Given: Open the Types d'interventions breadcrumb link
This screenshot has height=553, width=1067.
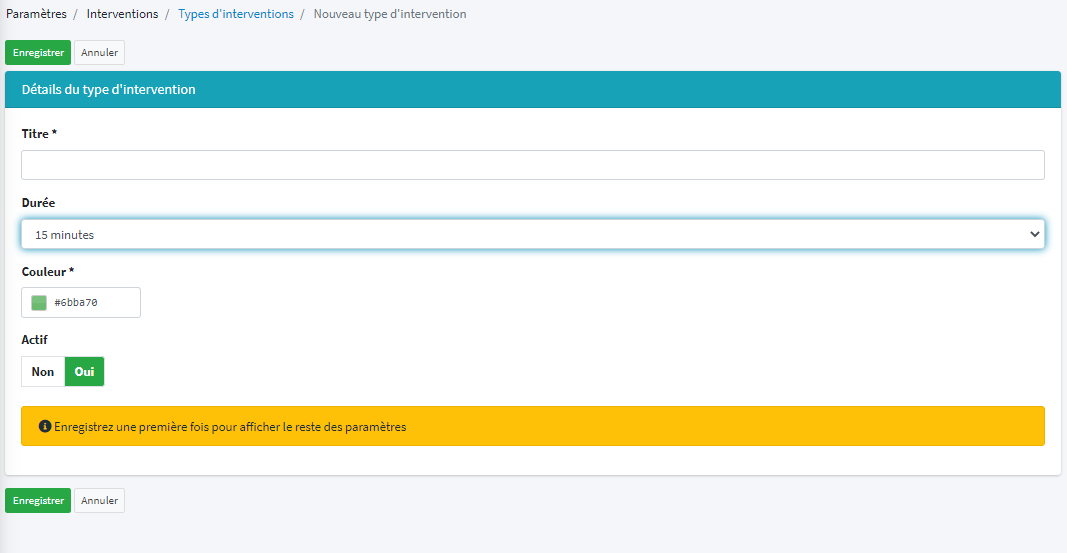Looking at the screenshot, I should (x=236, y=14).
